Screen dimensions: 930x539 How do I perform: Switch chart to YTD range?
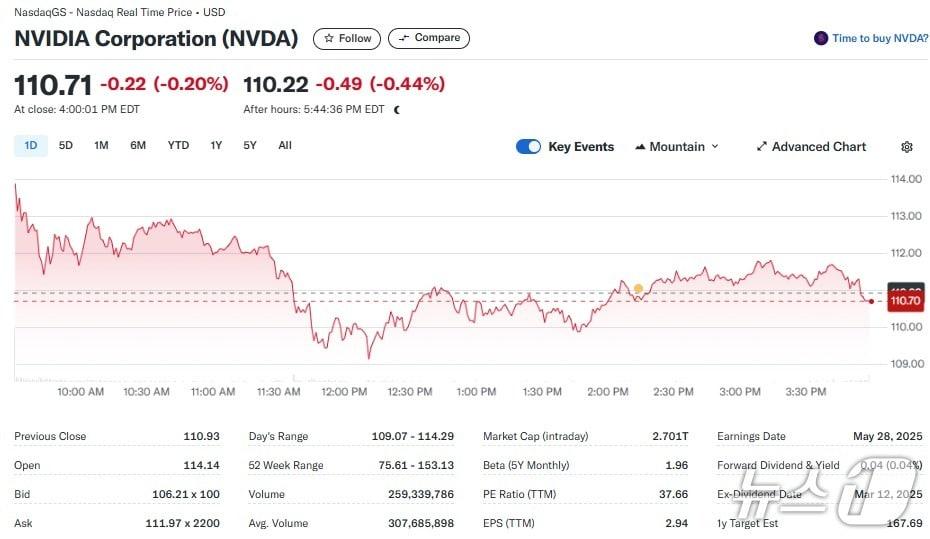(x=178, y=146)
